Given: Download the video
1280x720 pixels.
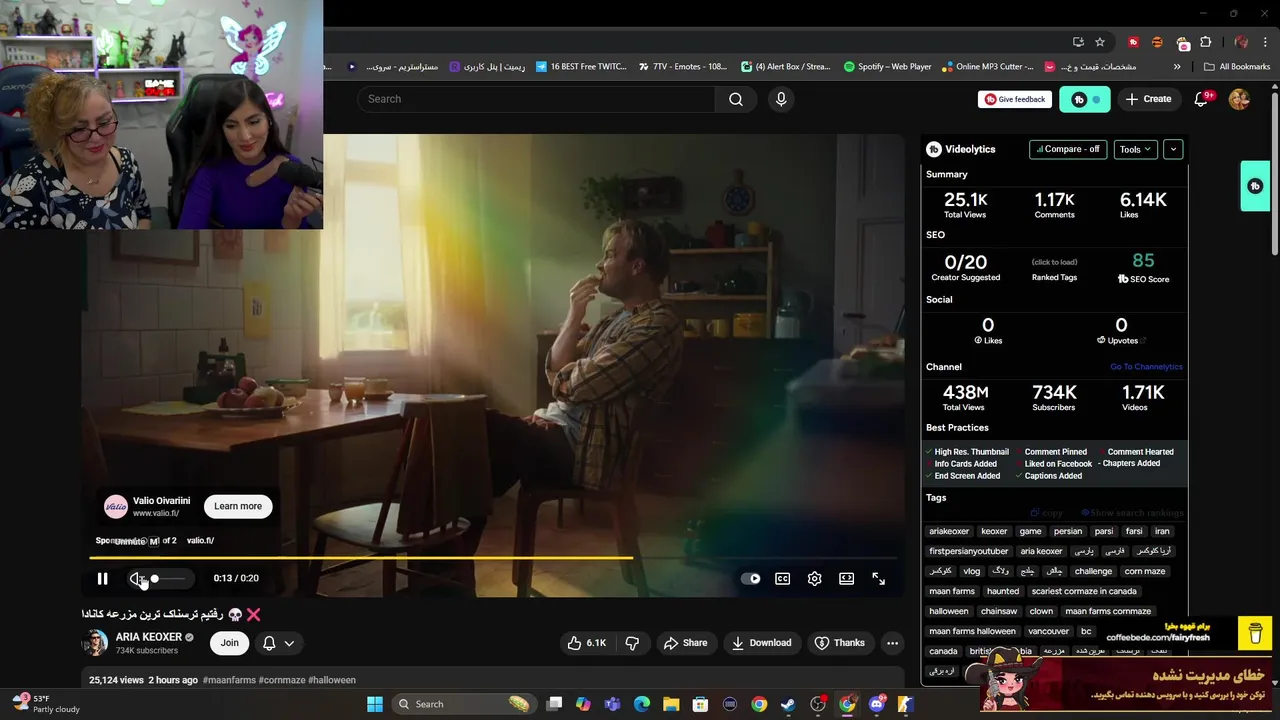Looking at the screenshot, I should 762,643.
